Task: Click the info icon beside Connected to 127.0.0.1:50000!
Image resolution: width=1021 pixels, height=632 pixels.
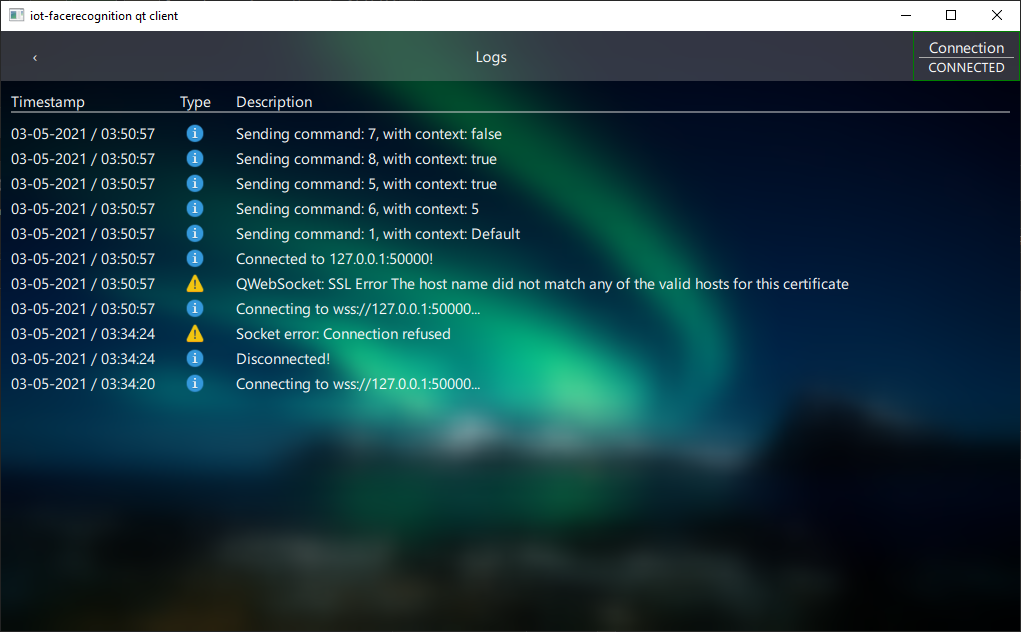Action: pos(195,258)
